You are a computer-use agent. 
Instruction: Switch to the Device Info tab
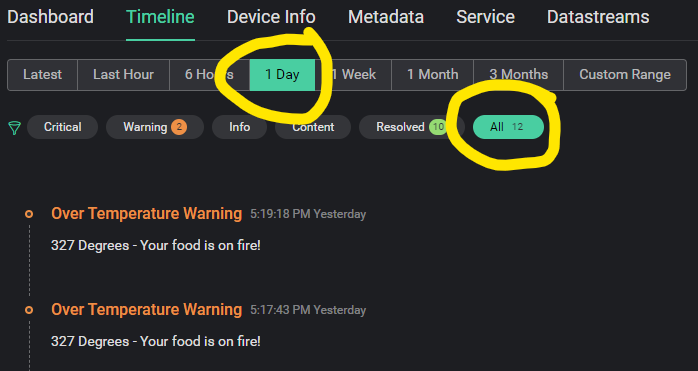(271, 17)
